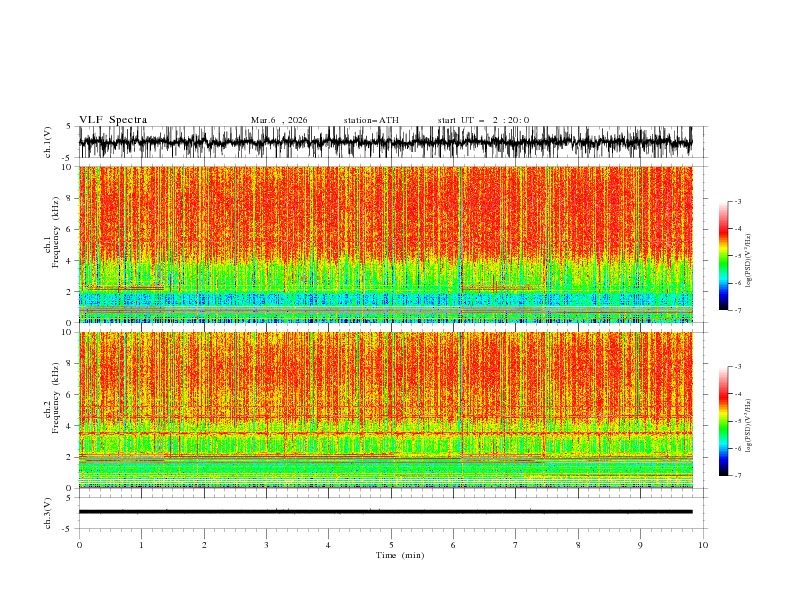
Task: Click the date 'Mar.6 , 2026' text
Action: coord(279,120)
